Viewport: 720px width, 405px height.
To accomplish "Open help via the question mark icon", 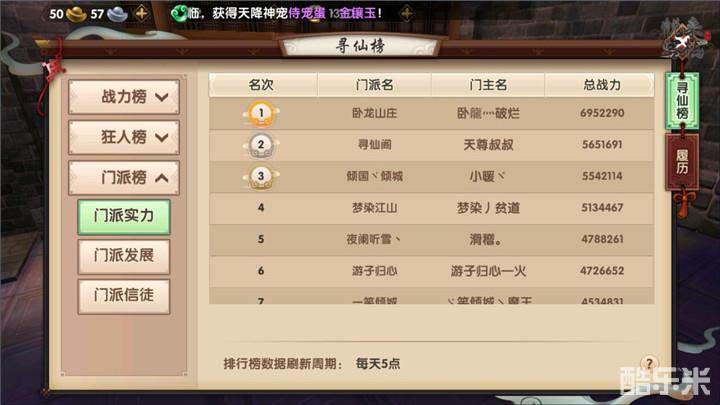I will coord(649,364).
